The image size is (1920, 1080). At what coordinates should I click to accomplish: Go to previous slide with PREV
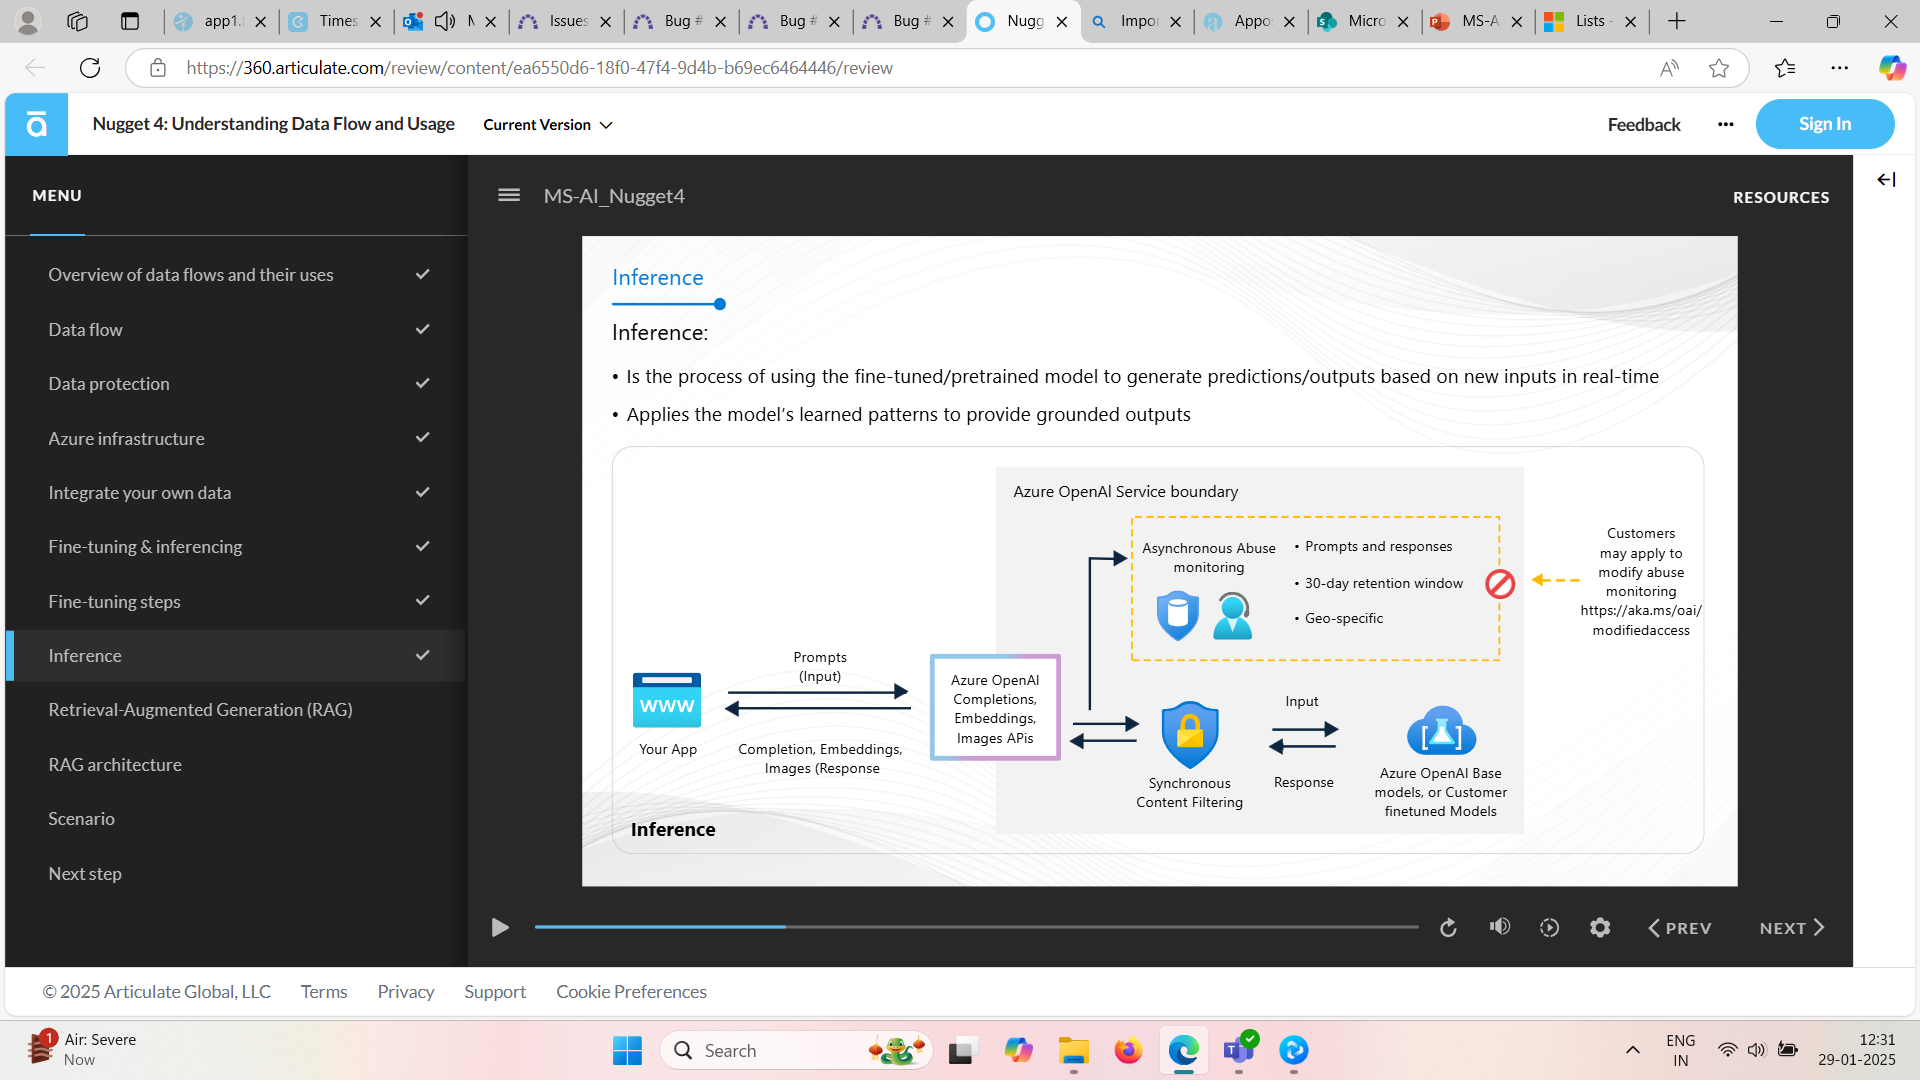coord(1680,928)
